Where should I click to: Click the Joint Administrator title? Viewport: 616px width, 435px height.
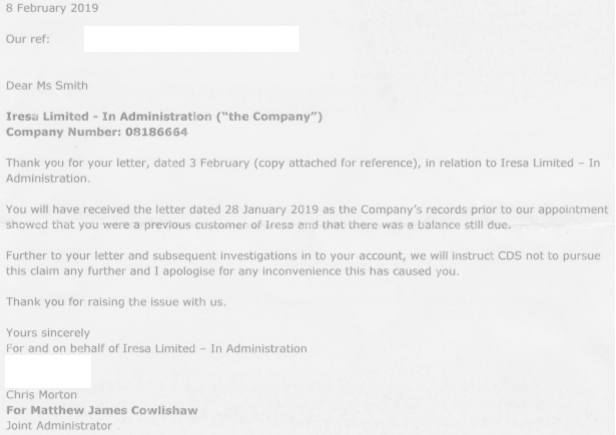[x=59, y=426]
